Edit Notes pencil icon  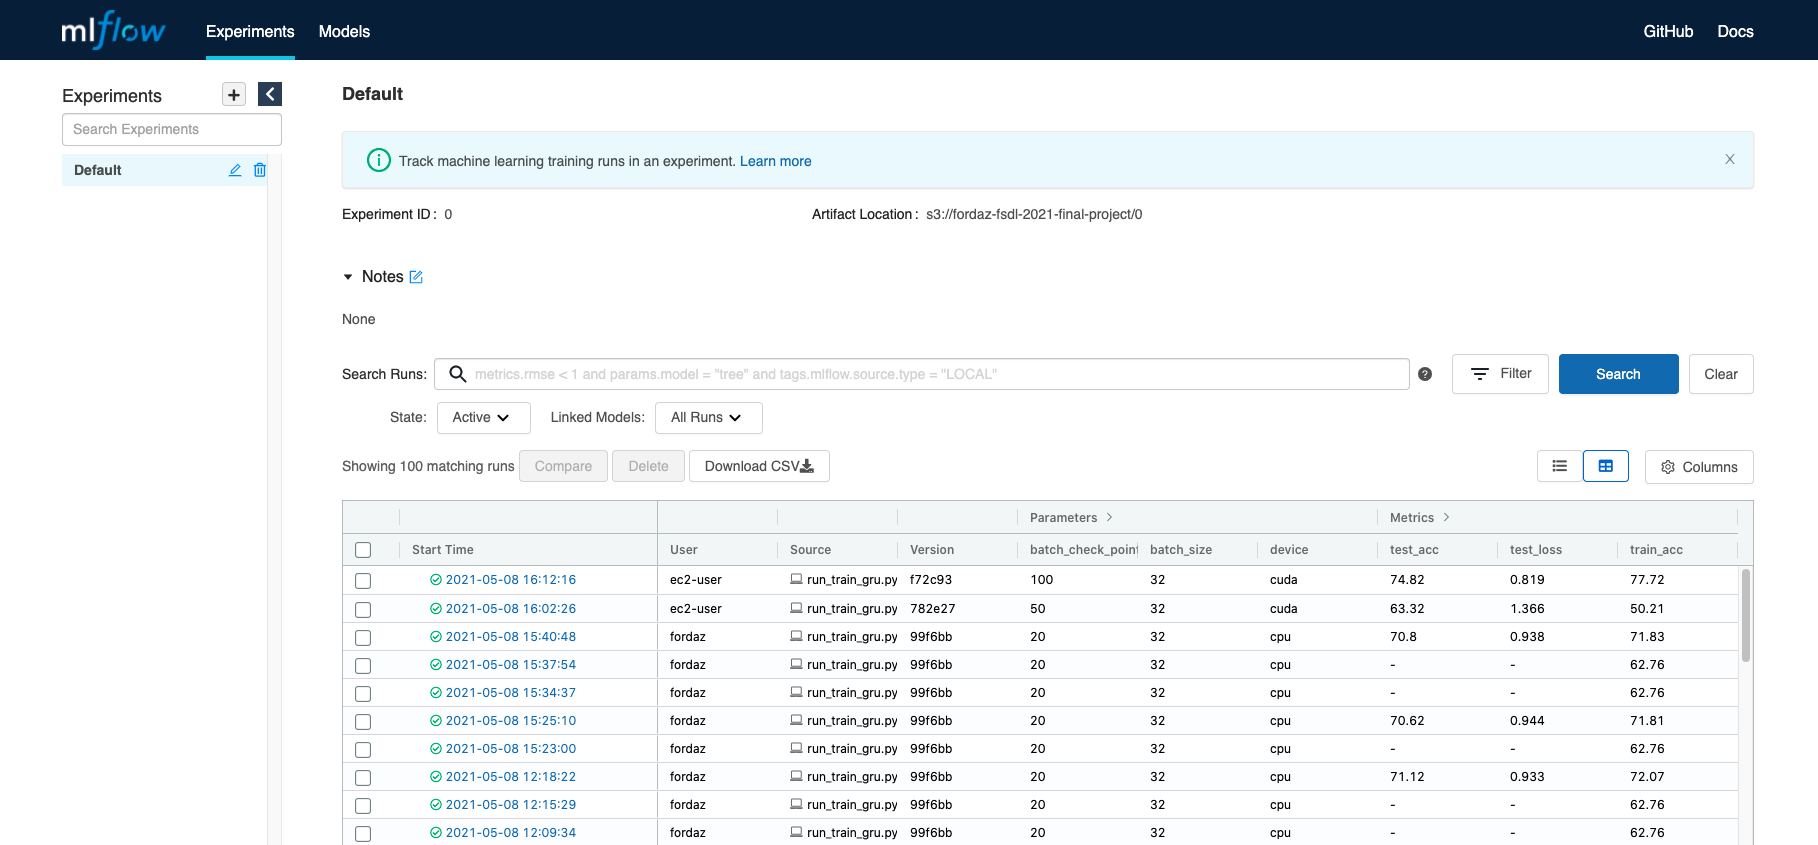(416, 277)
